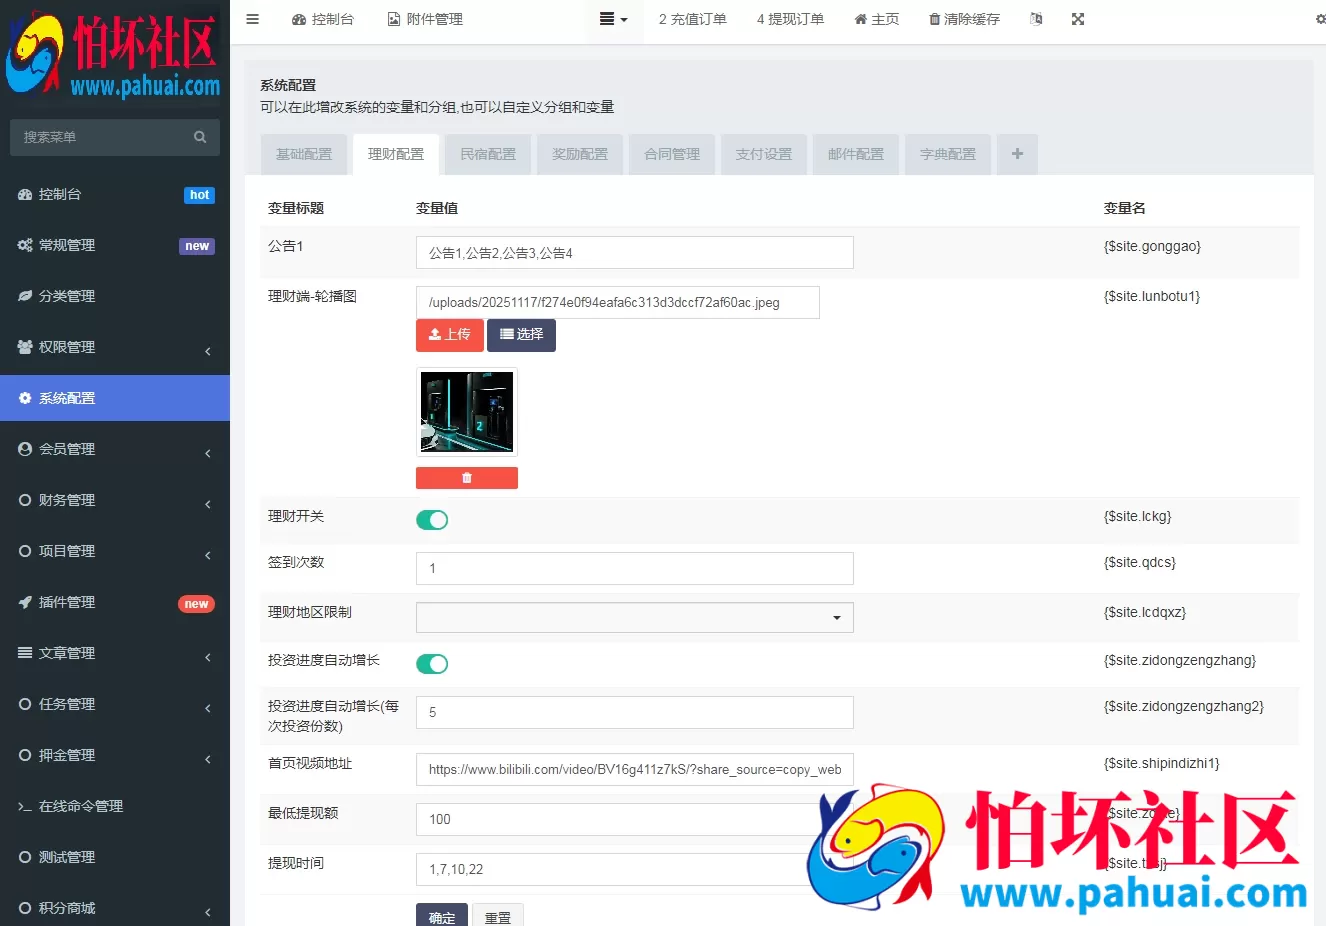Click variable name {$site.gonggao}

click(x=1152, y=246)
